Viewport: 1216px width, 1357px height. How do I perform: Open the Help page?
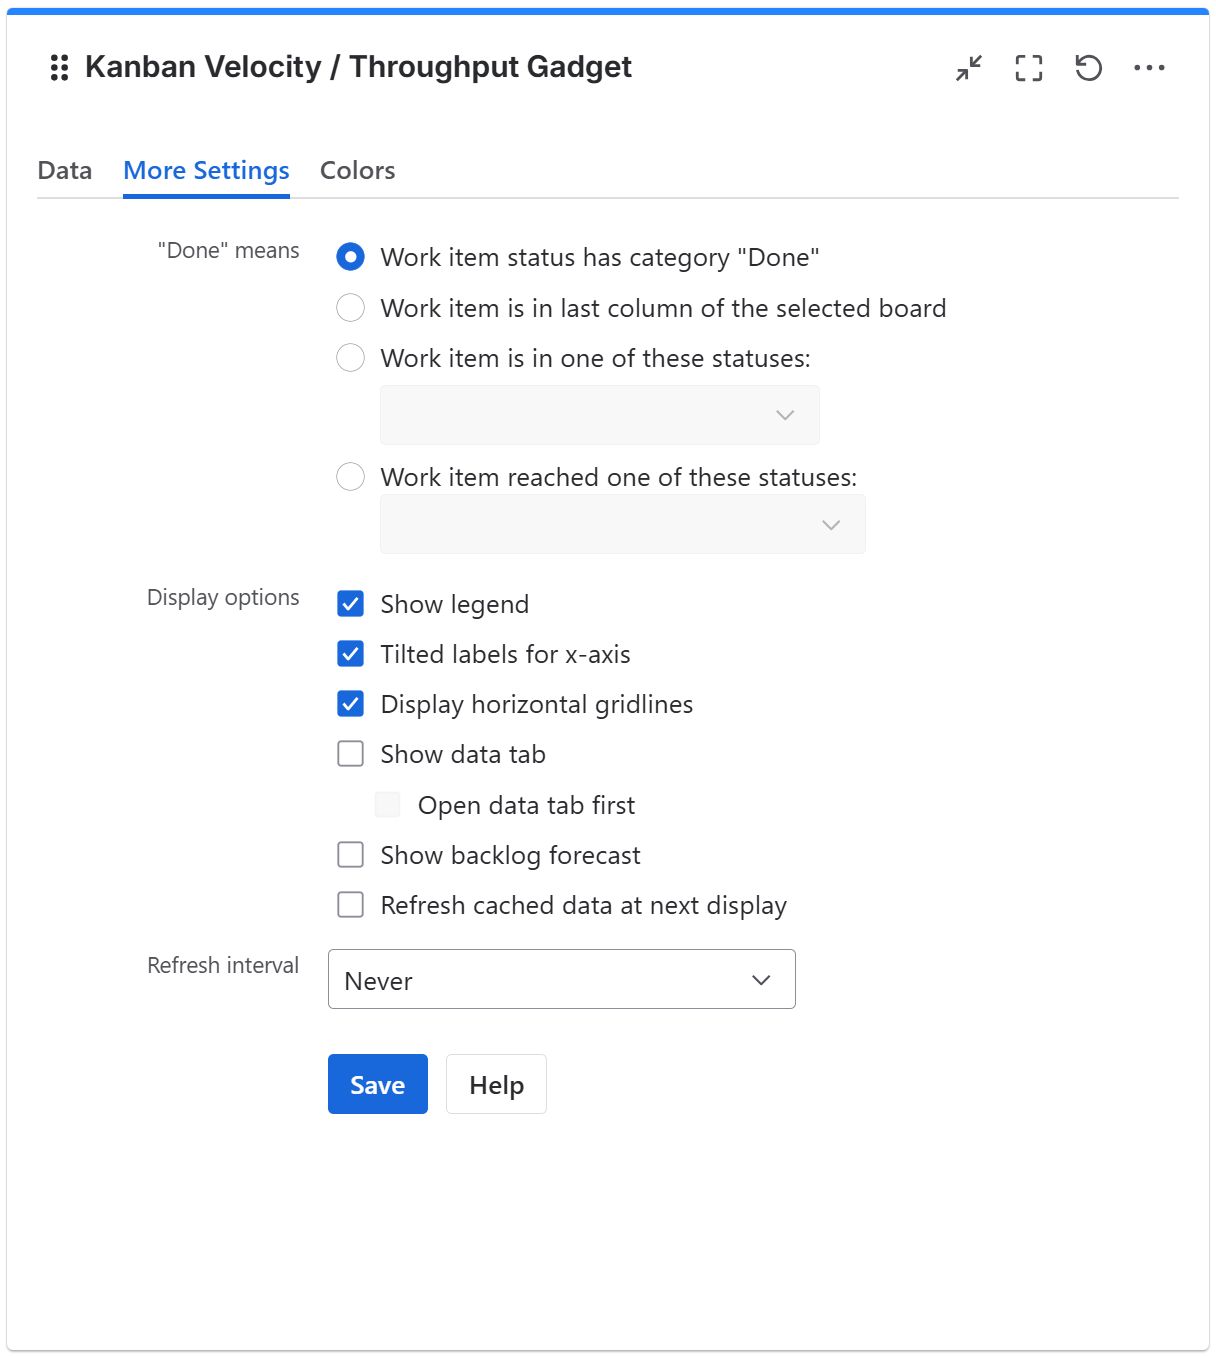pyautogui.click(x=496, y=1084)
